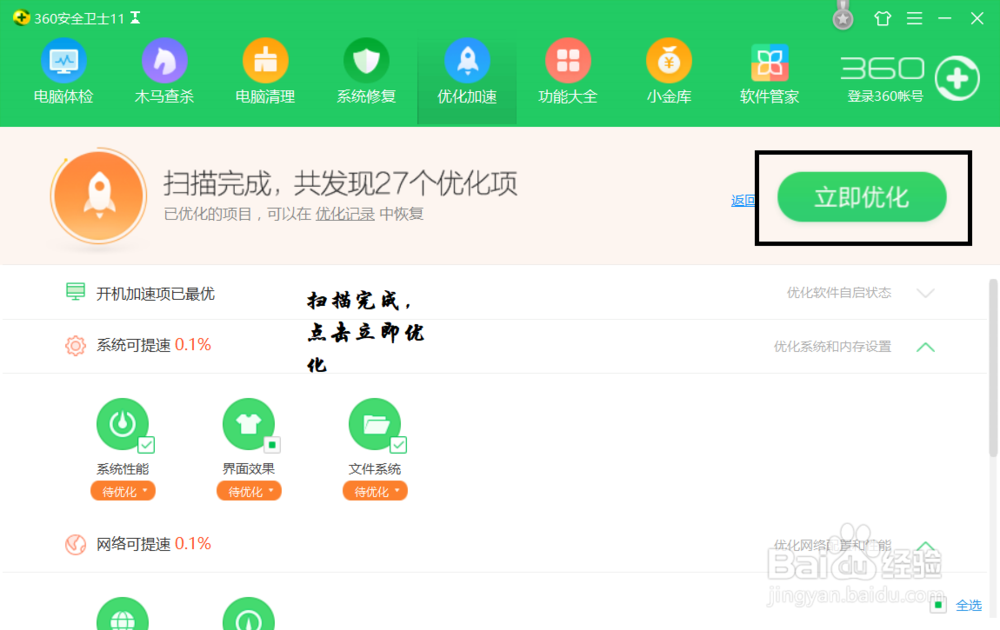Click the 立即优化 optimize button
Image resolution: width=1000 pixels, height=630 pixels.
[862, 197]
